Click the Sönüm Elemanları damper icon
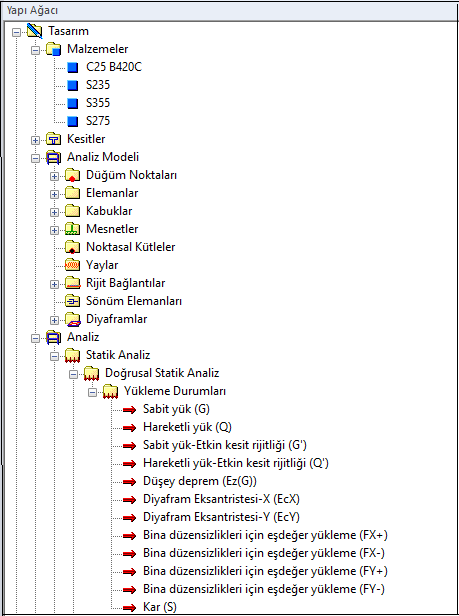Image resolution: width=459 pixels, height=616 pixels. coord(72,301)
